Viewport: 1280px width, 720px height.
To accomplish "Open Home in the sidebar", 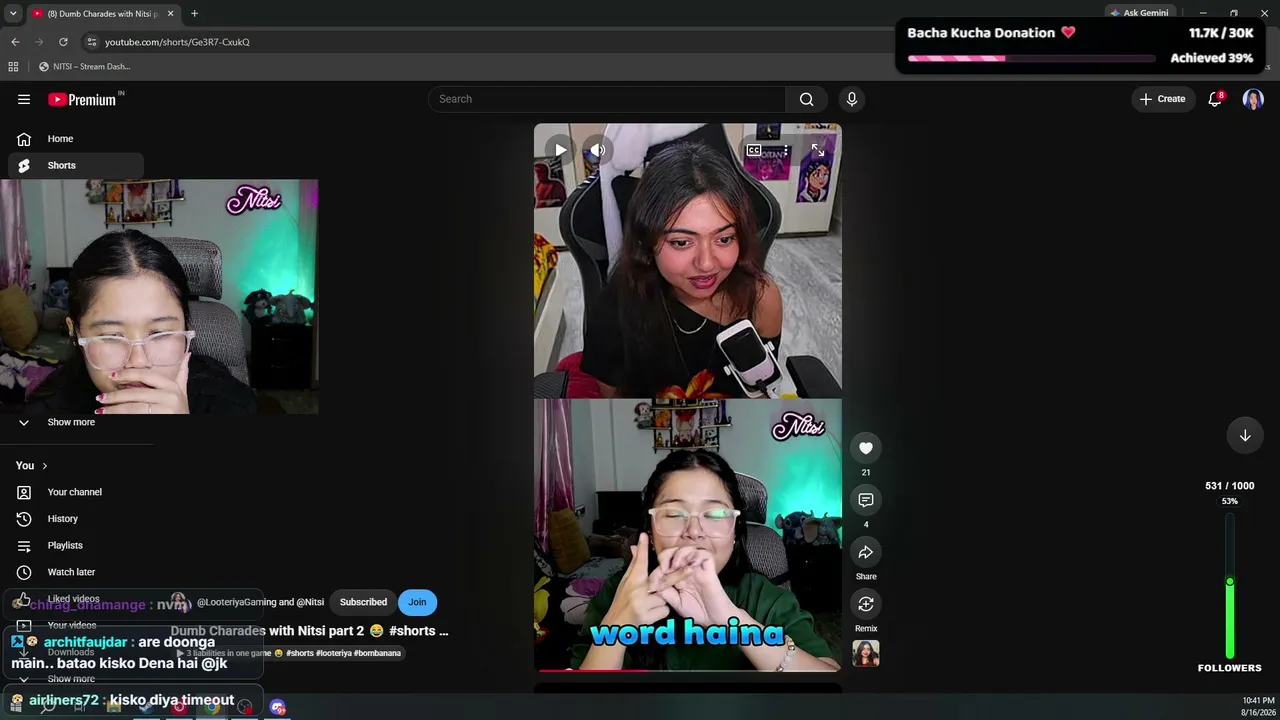I will [x=76, y=139].
